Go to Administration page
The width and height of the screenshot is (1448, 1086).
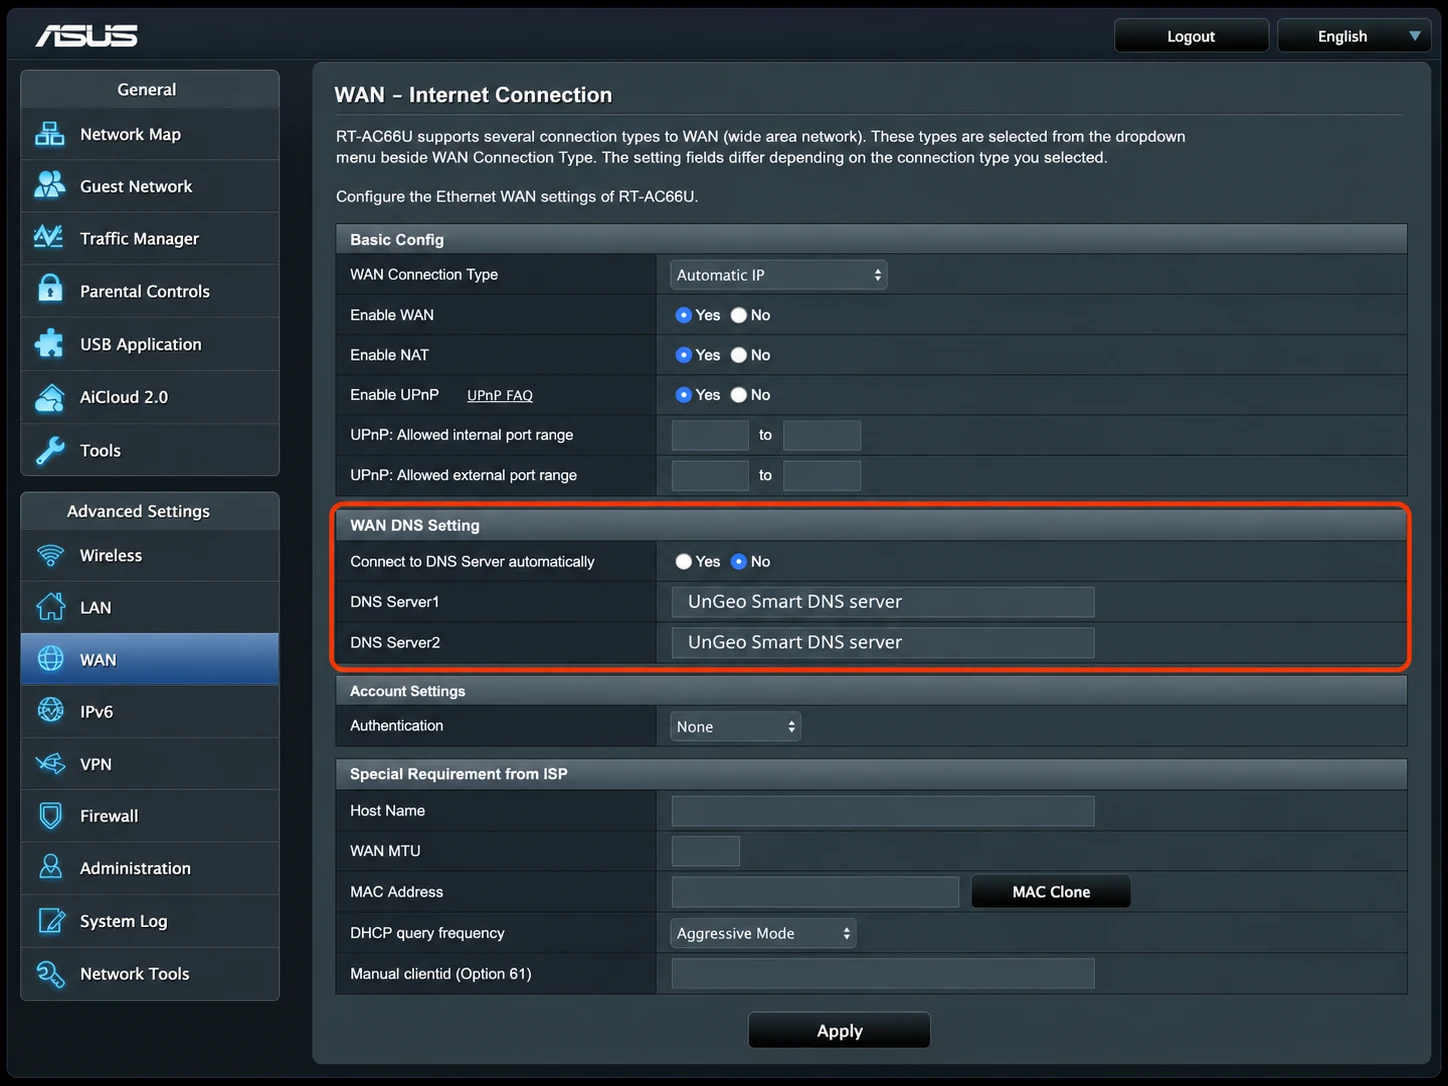(x=150, y=868)
